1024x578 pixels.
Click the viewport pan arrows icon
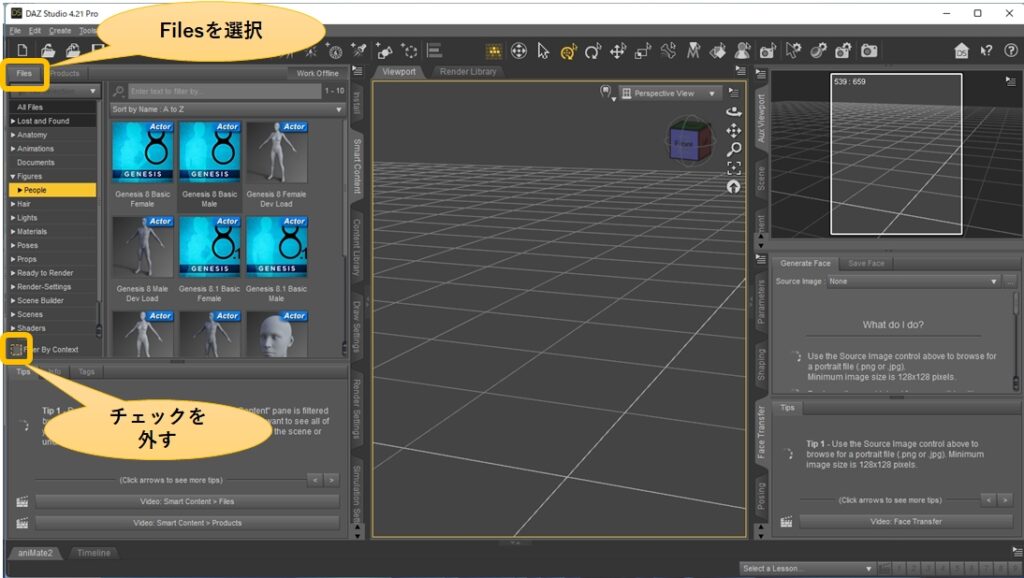[x=734, y=131]
